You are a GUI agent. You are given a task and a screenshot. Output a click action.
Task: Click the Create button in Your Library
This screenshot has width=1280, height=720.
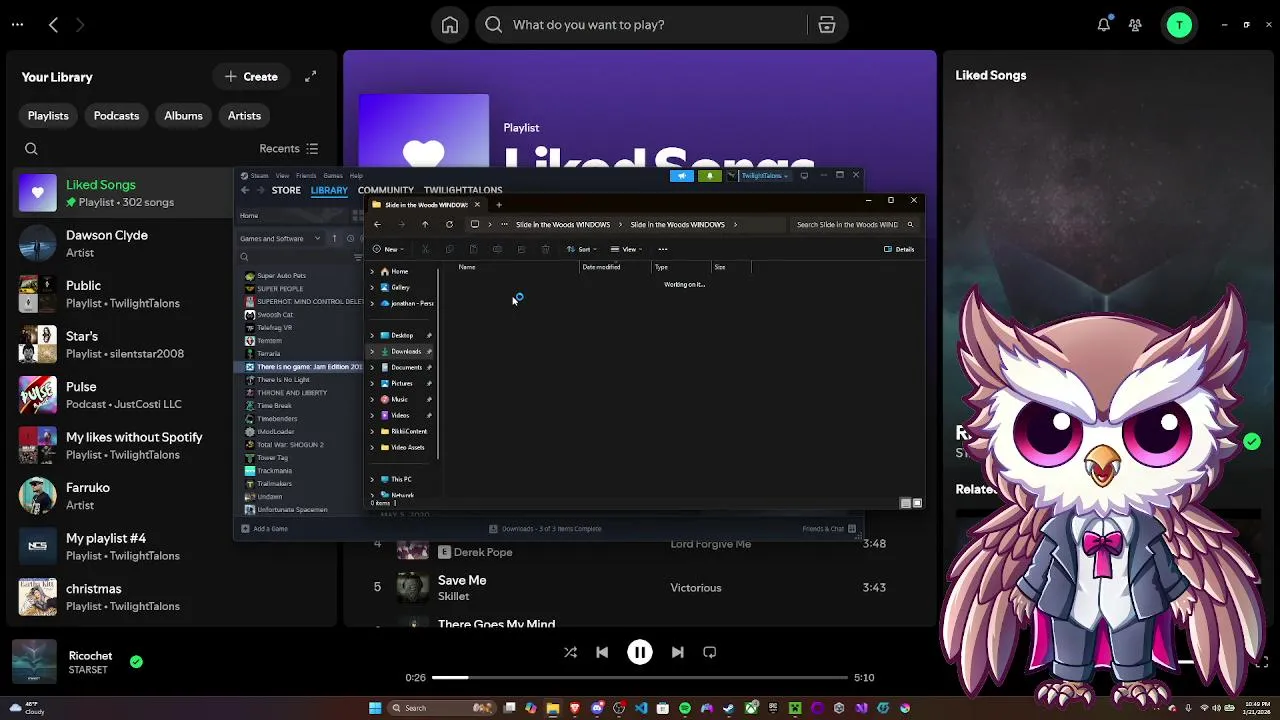click(251, 76)
